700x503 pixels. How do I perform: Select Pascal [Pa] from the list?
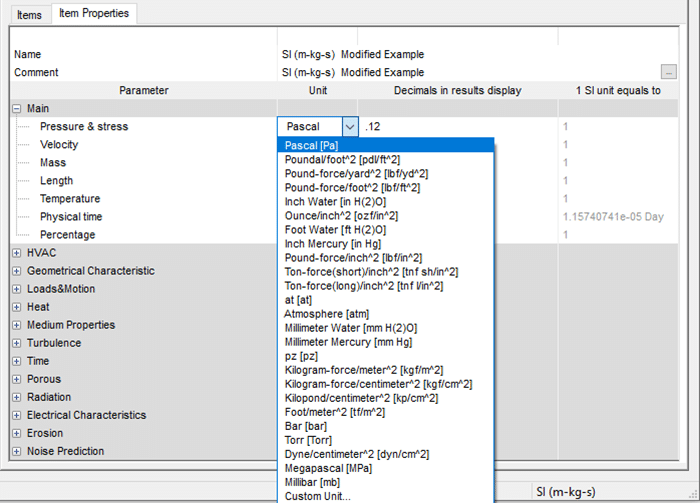click(386, 145)
